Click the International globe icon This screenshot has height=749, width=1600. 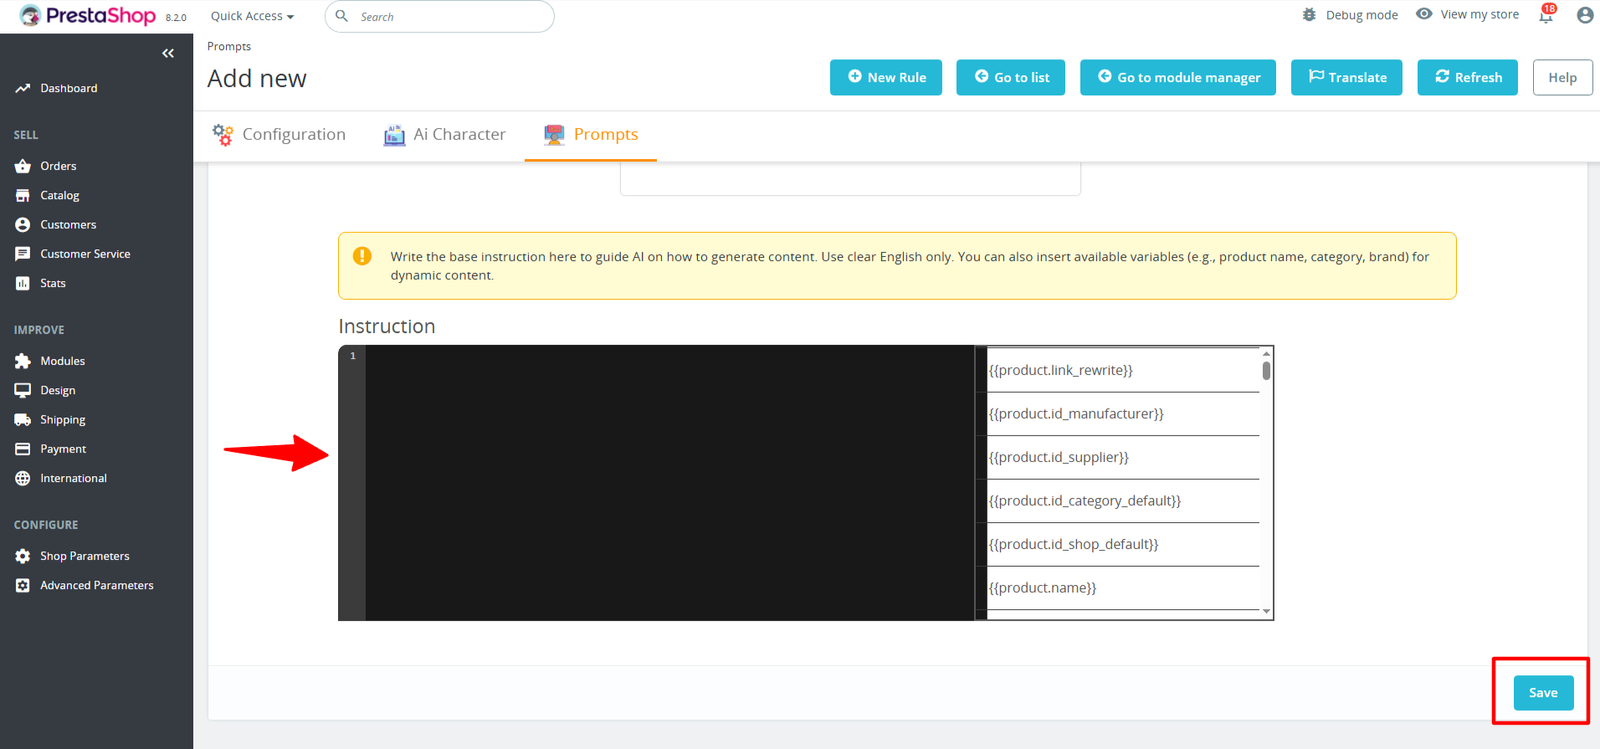point(23,478)
